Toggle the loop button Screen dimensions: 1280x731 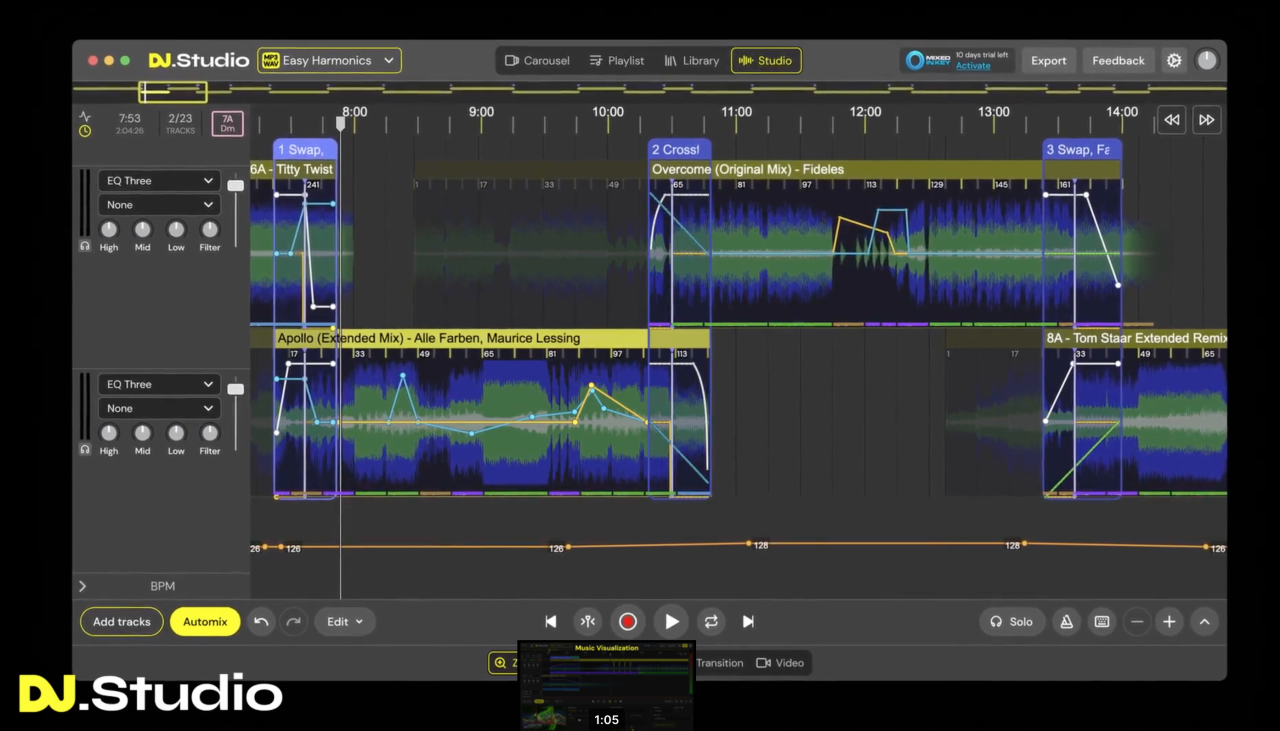(x=711, y=621)
